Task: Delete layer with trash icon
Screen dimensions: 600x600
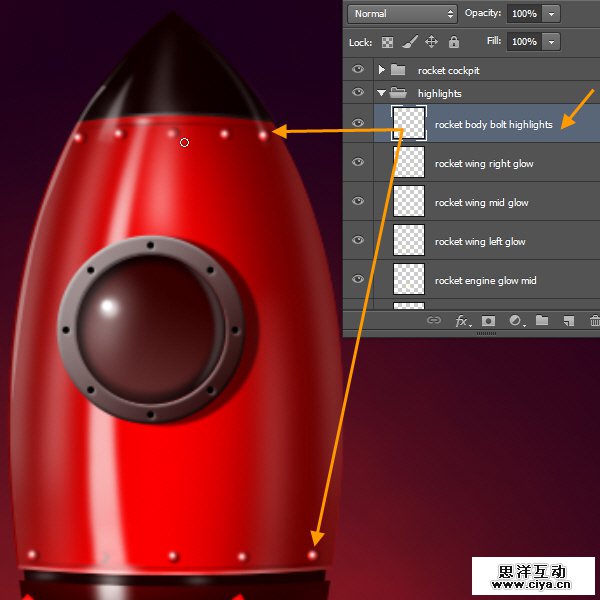Action: click(595, 321)
